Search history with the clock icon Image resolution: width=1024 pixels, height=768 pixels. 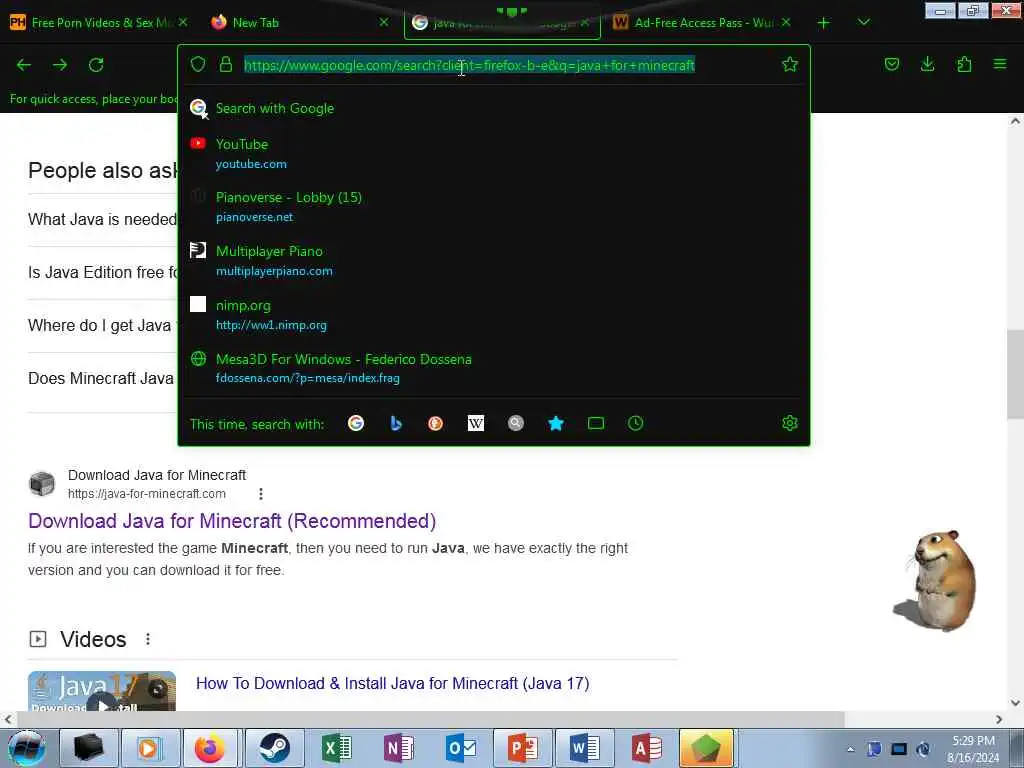635,423
